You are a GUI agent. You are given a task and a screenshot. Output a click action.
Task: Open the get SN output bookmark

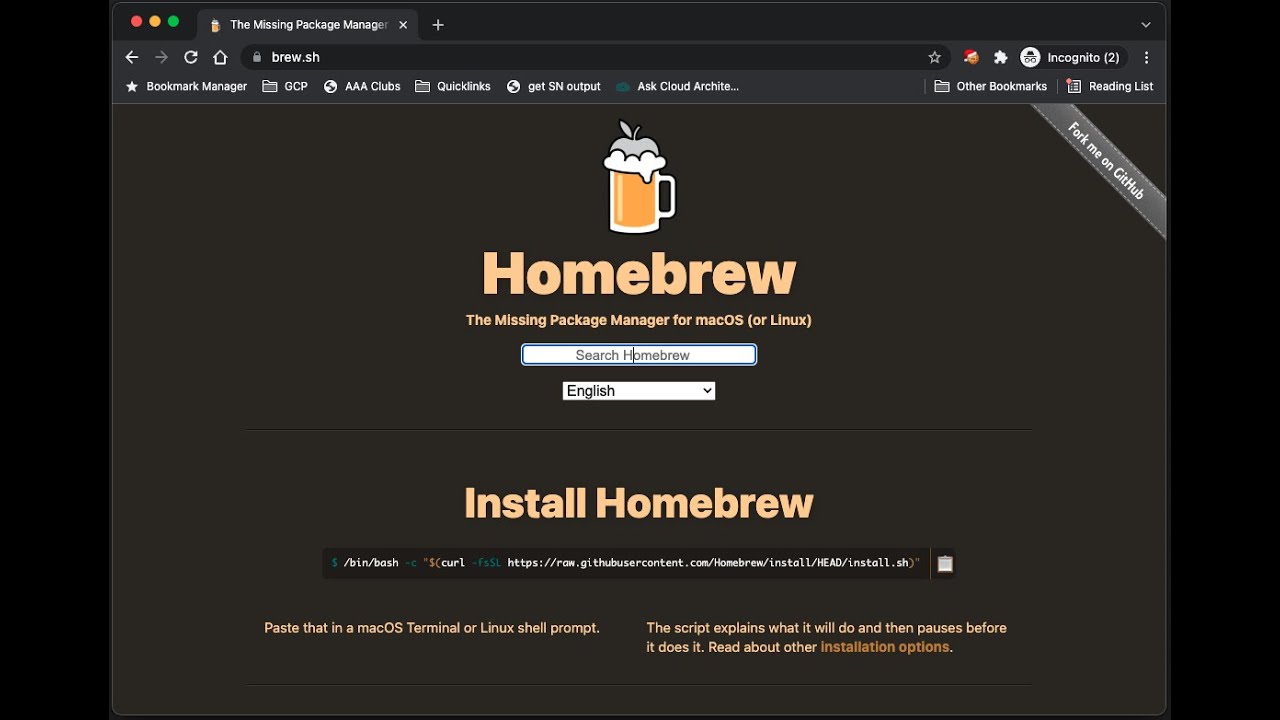click(554, 86)
